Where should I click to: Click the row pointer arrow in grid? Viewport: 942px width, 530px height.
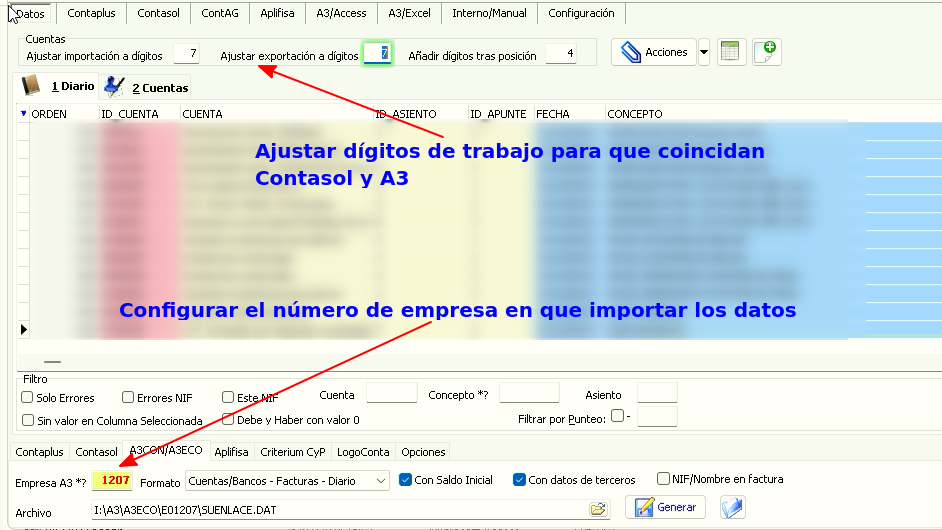point(23,329)
